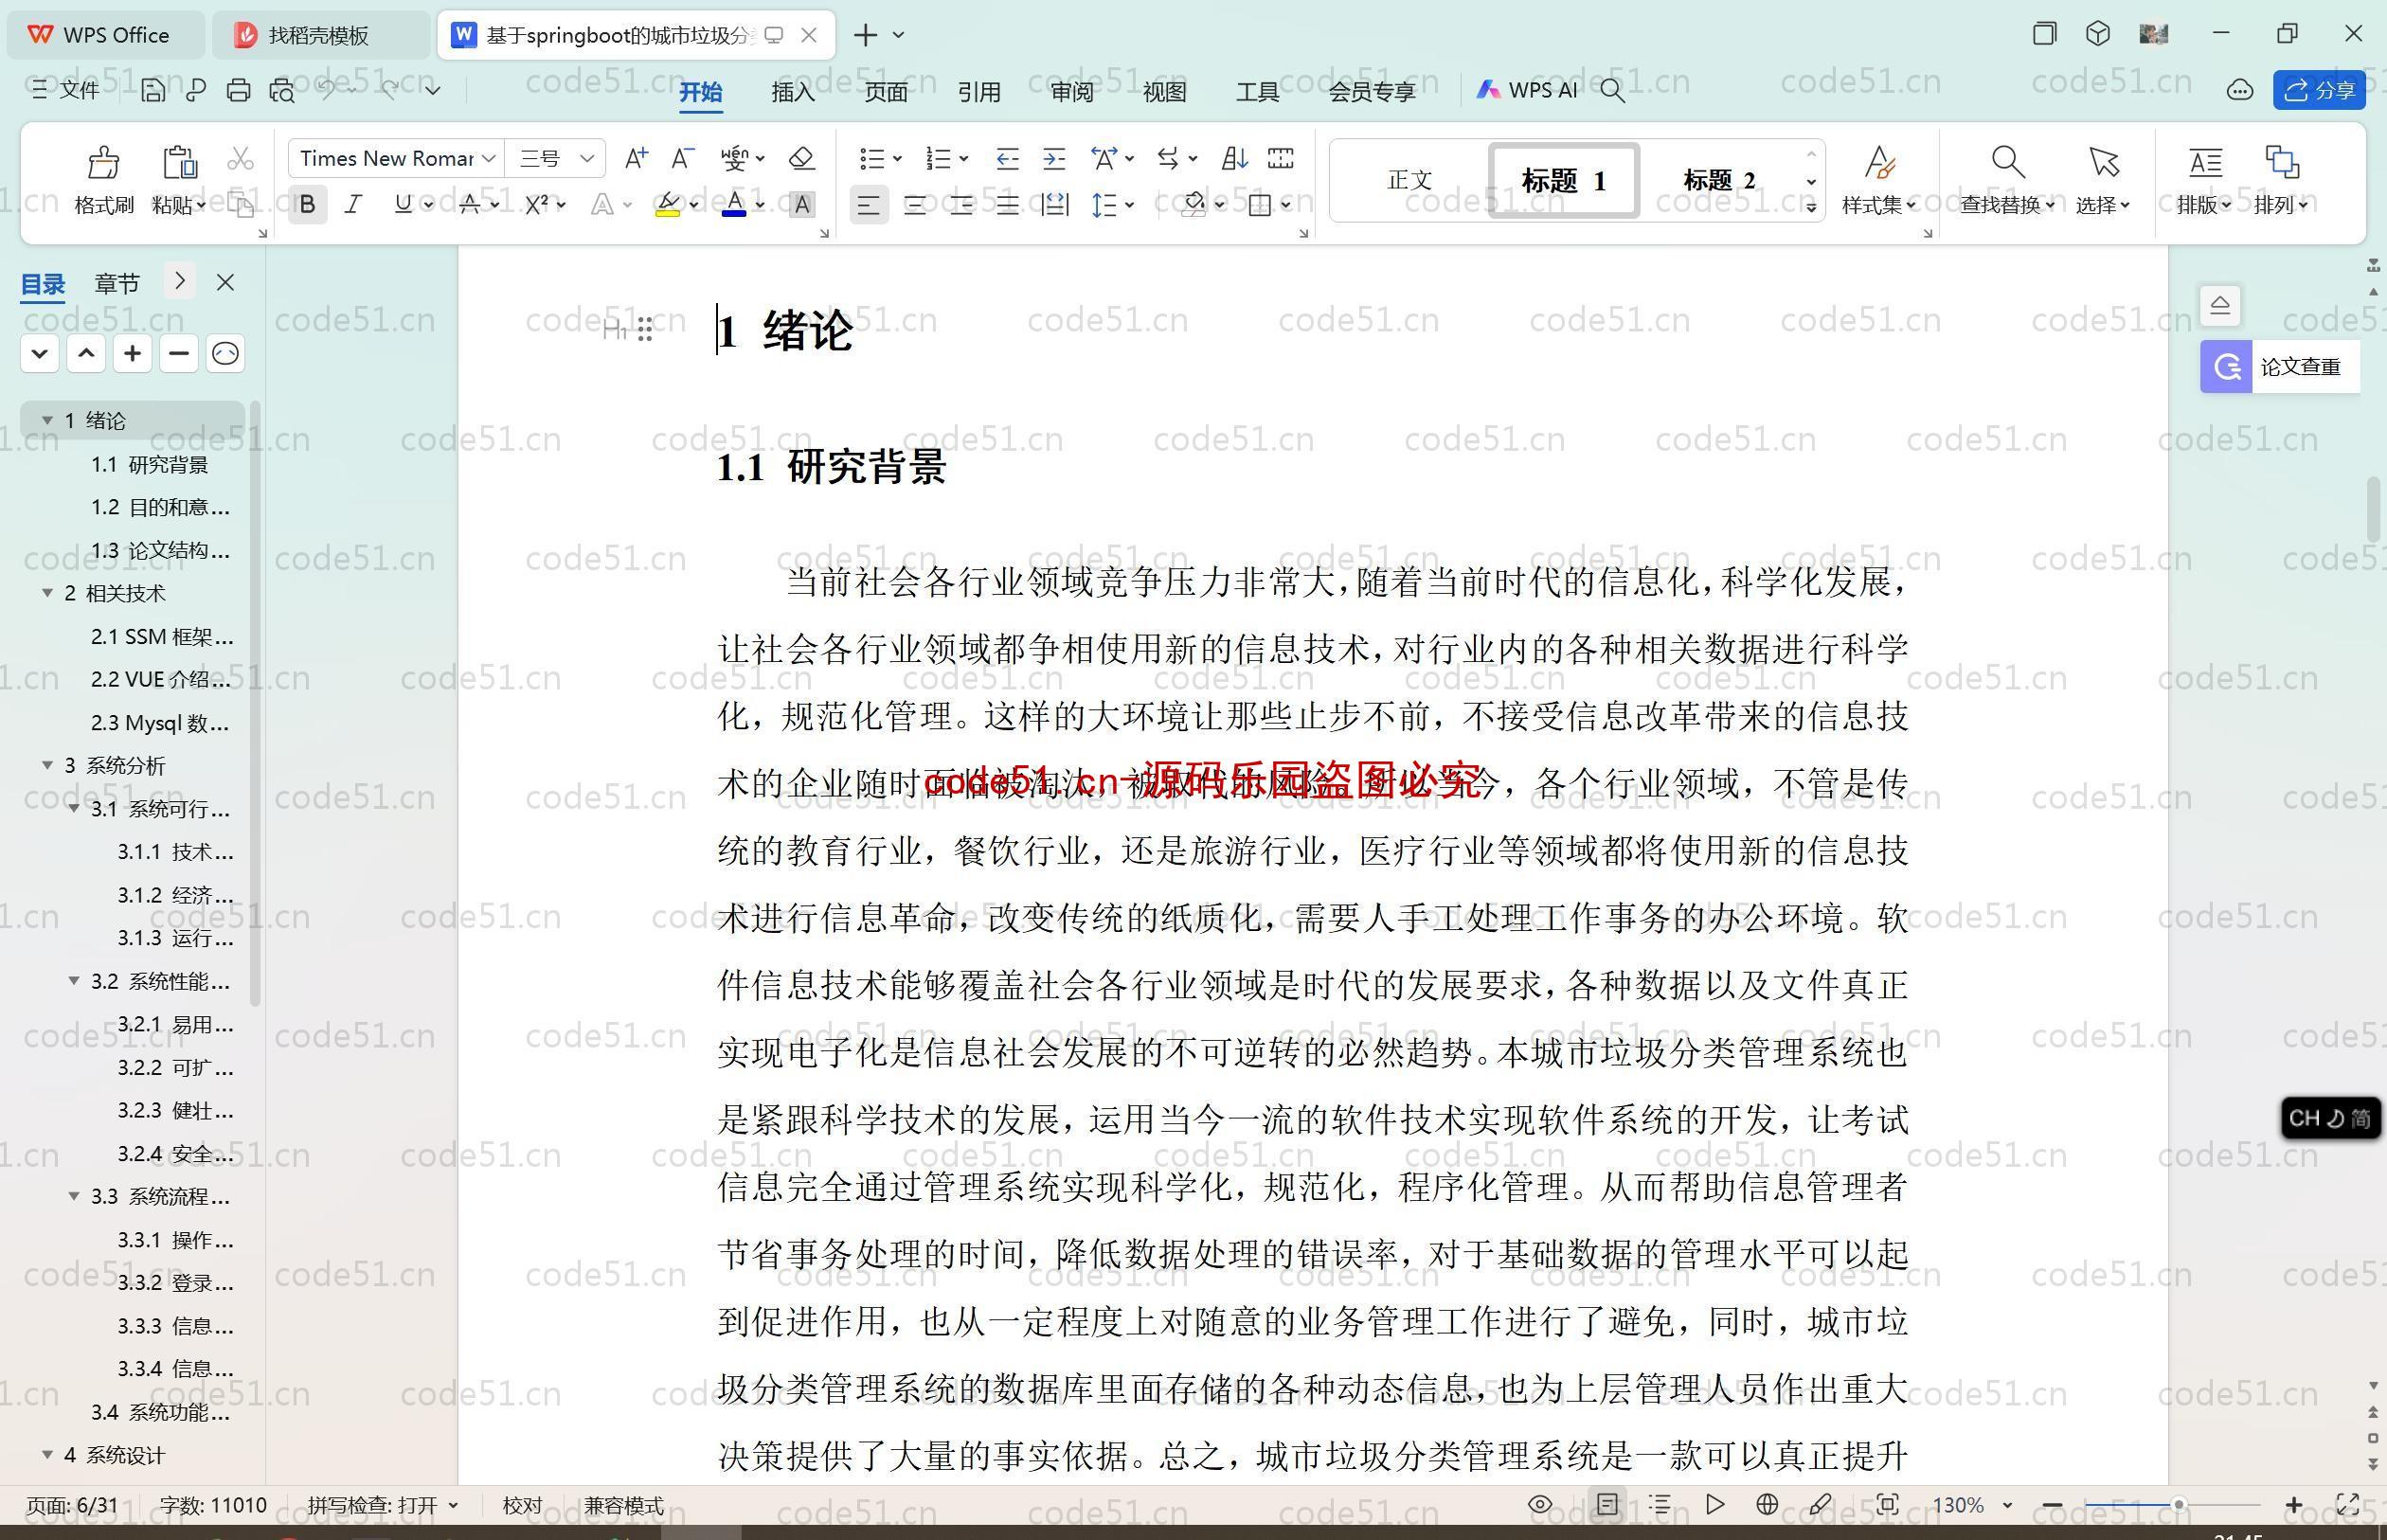Collapse the '3.2 系统性能' outline node

[x=73, y=981]
